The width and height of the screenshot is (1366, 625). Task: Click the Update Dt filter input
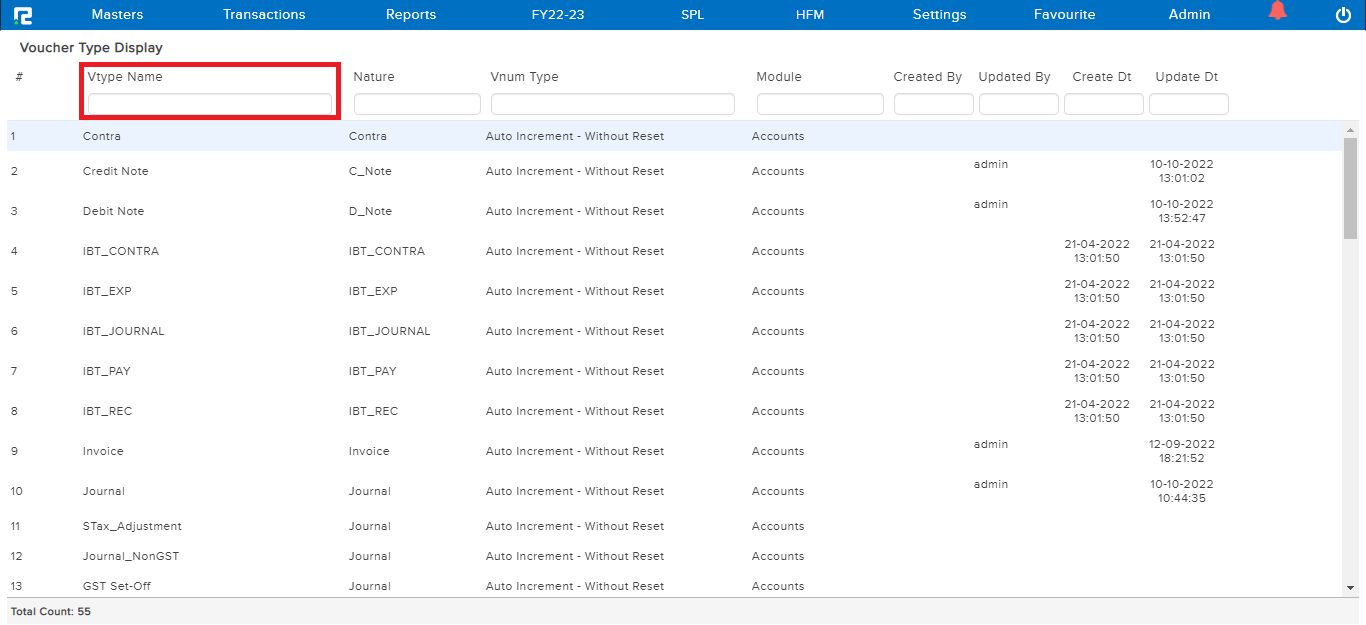1188,103
